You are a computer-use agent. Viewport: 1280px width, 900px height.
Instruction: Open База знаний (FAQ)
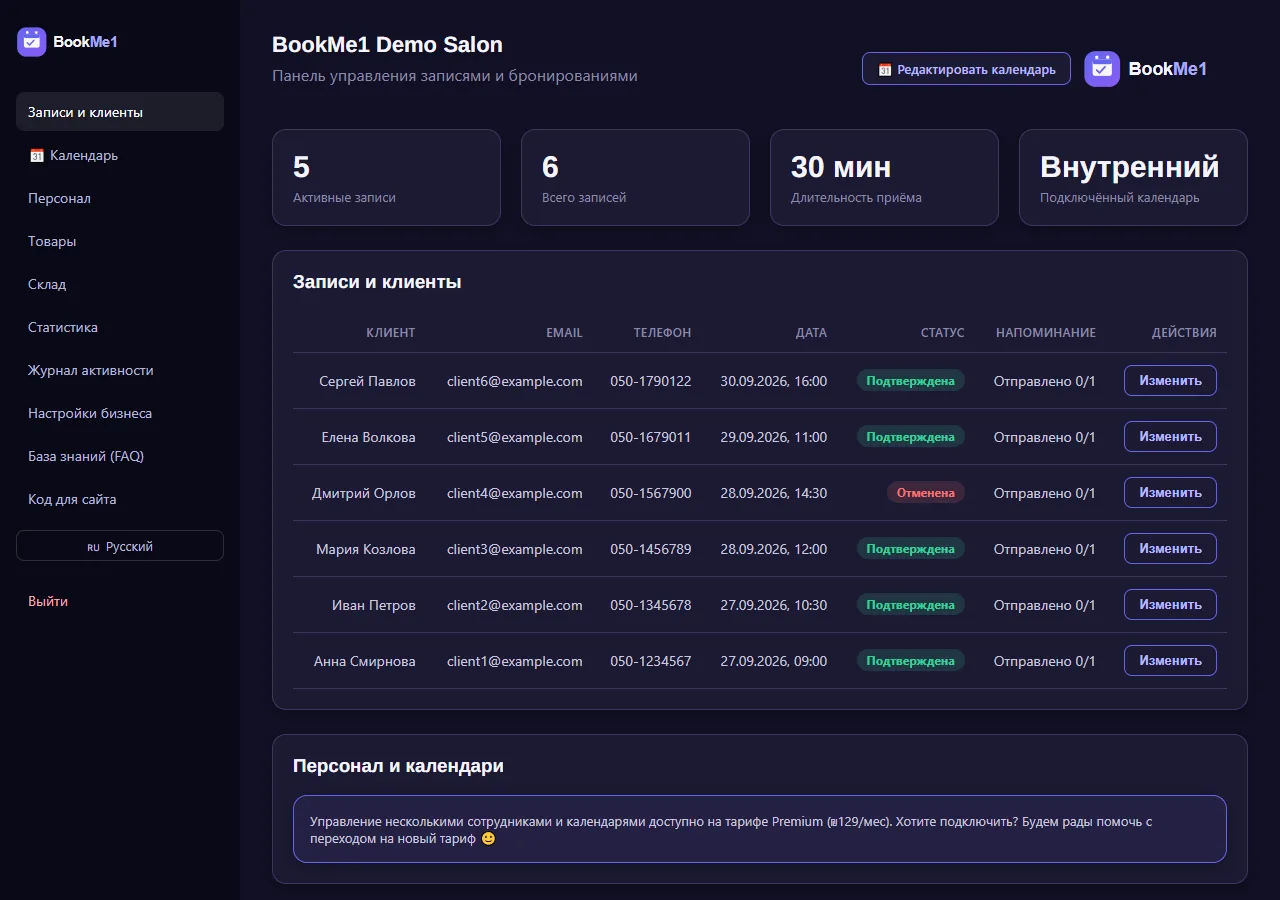click(x=120, y=456)
